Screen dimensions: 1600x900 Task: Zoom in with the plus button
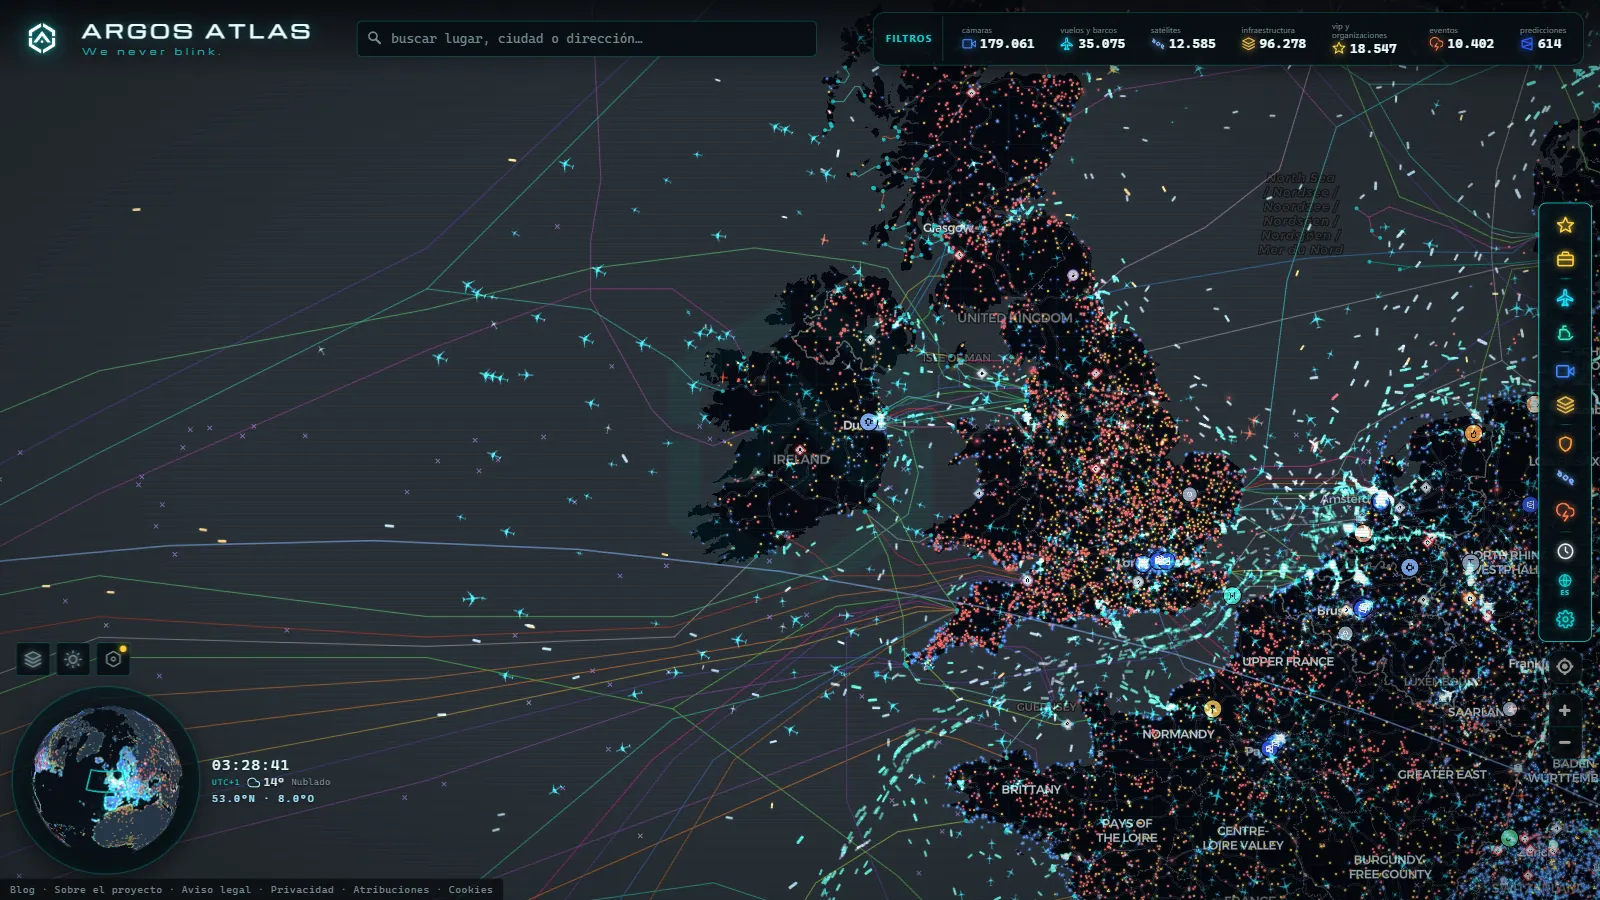pos(1565,710)
